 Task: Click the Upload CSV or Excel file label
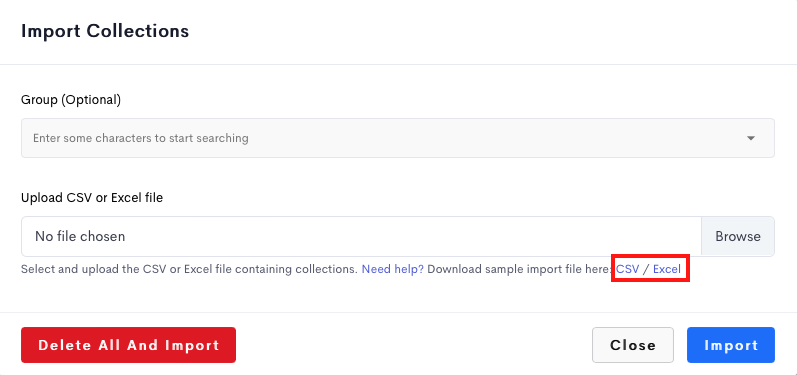click(x=92, y=198)
